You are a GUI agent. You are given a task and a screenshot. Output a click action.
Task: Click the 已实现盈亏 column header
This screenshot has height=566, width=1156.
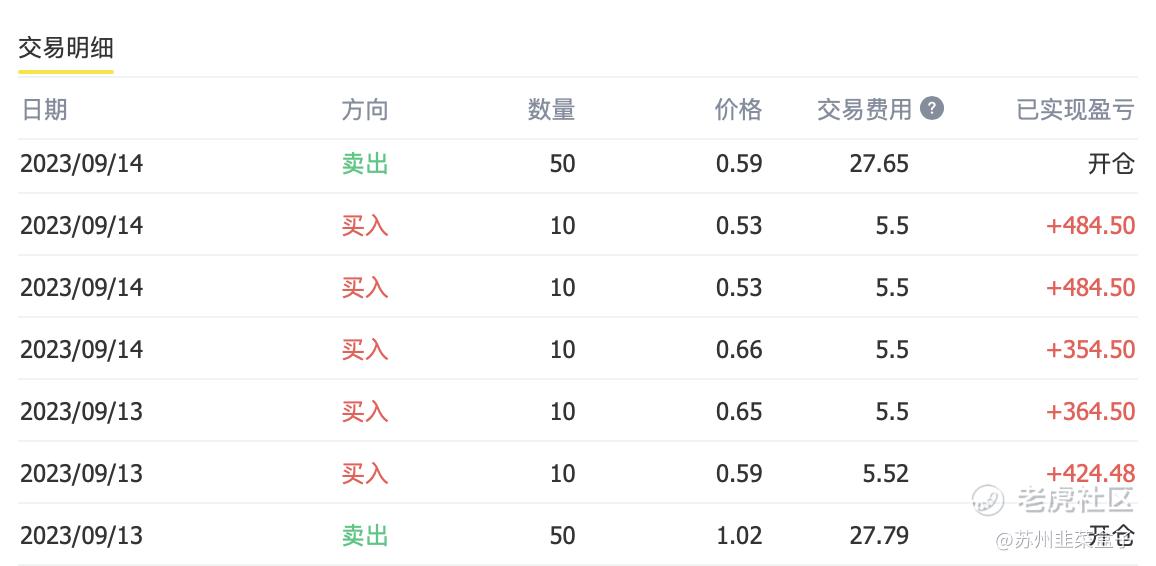(x=1076, y=110)
